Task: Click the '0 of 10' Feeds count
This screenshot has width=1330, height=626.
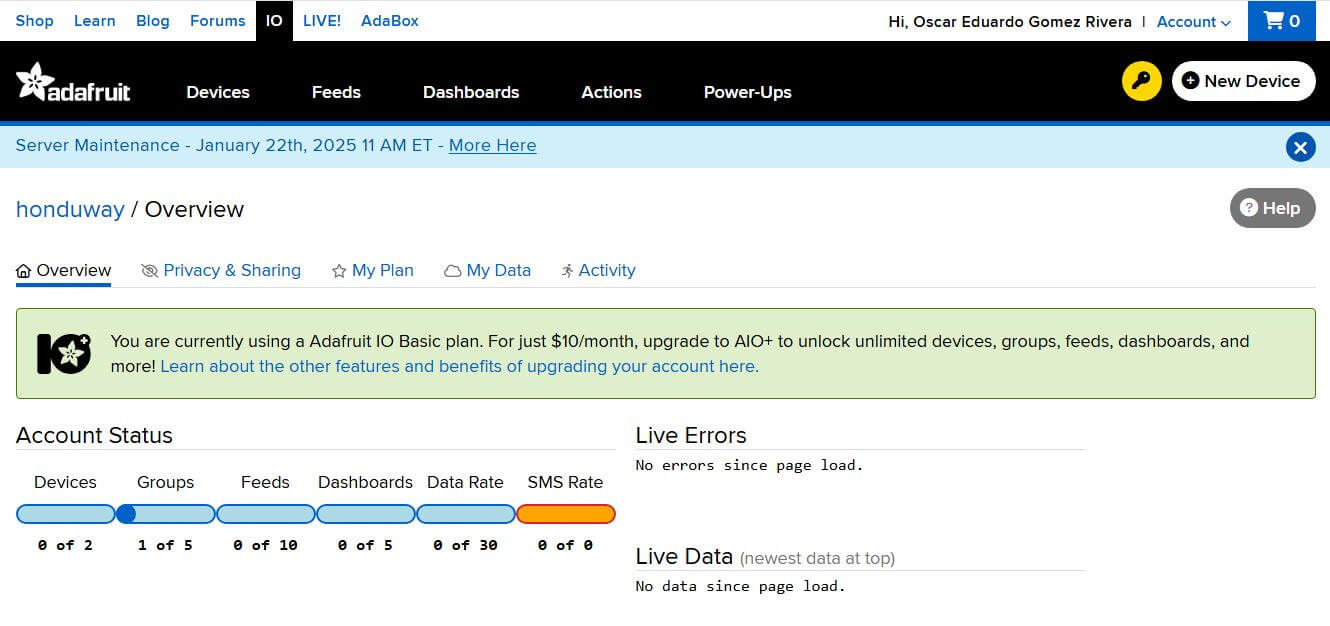Action: pos(265,545)
